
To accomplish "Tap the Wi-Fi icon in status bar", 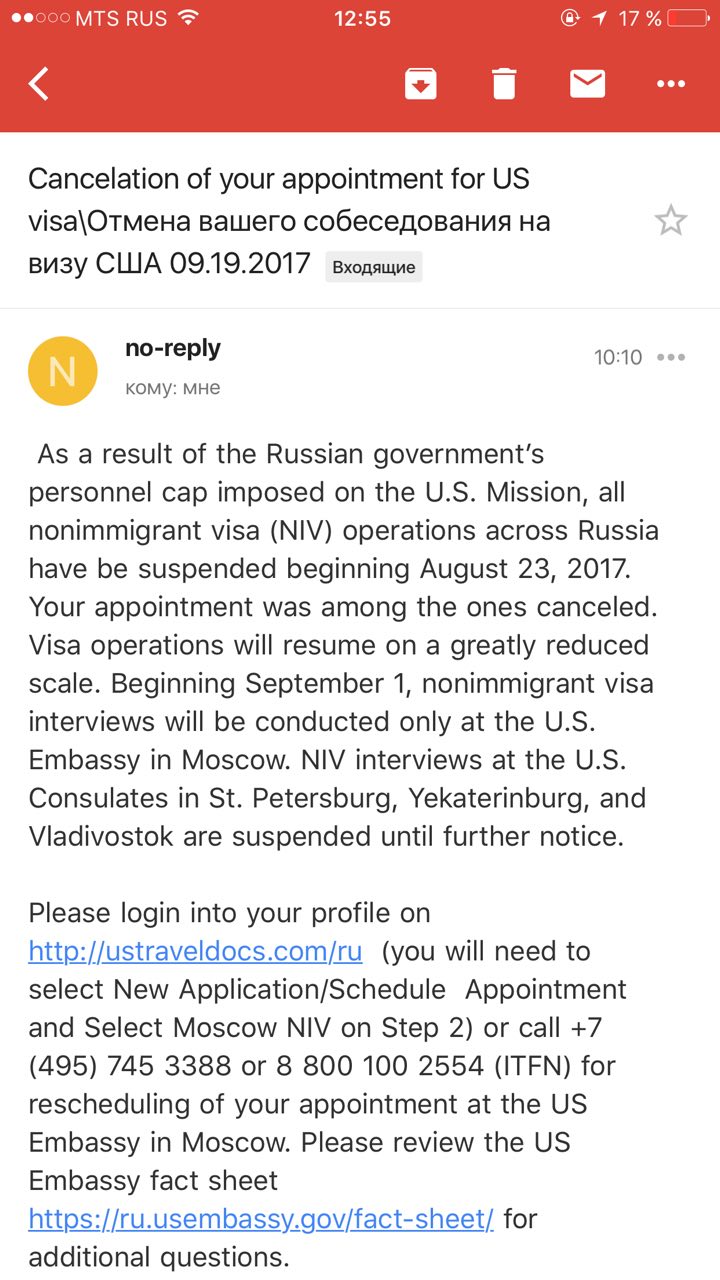I will tap(187, 18).
